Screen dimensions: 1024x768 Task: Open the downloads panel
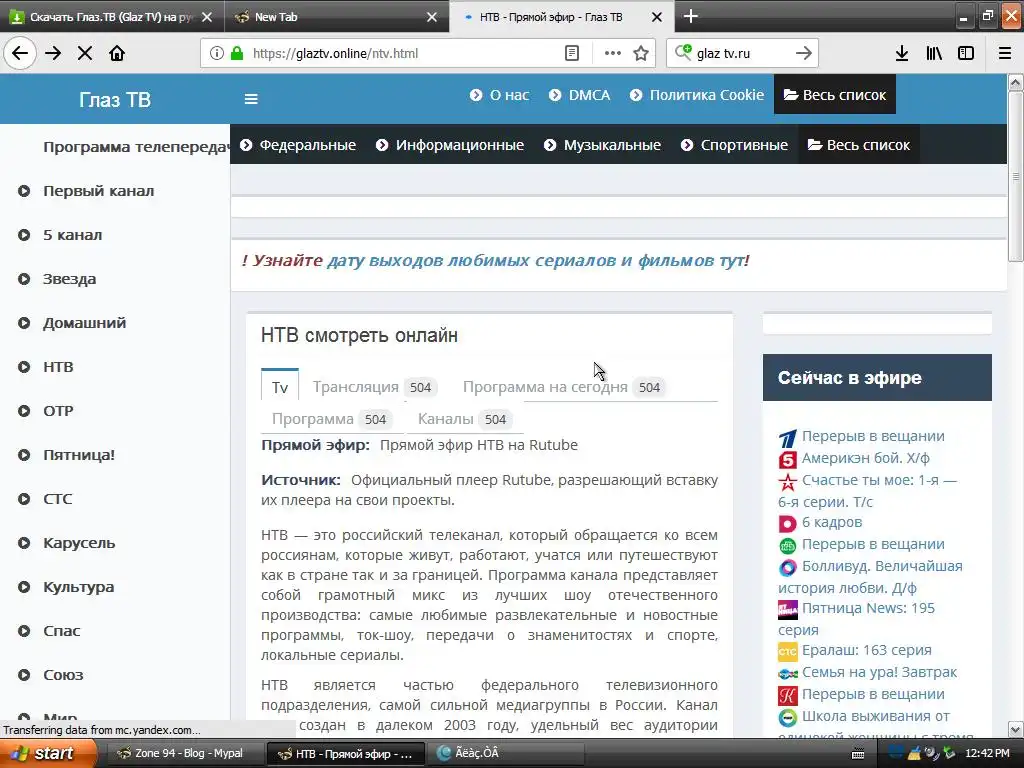point(901,53)
